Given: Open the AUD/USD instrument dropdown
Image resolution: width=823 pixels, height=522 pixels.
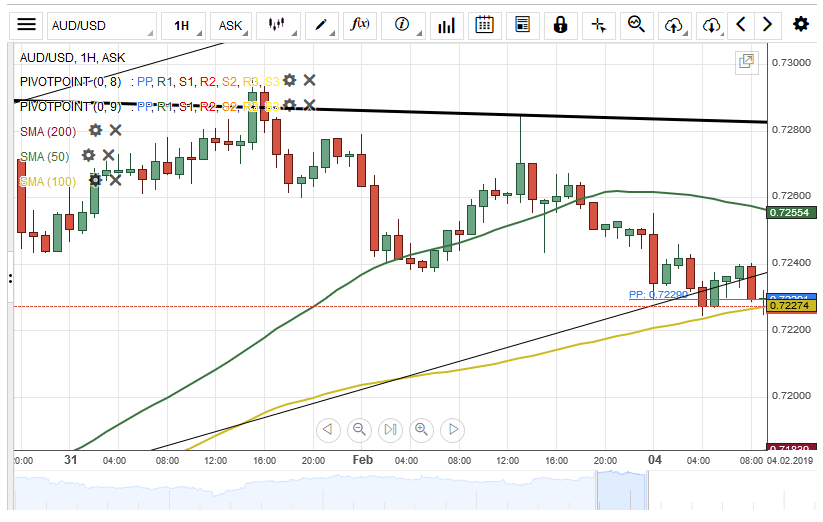Looking at the screenshot, I should pyautogui.click(x=101, y=25).
